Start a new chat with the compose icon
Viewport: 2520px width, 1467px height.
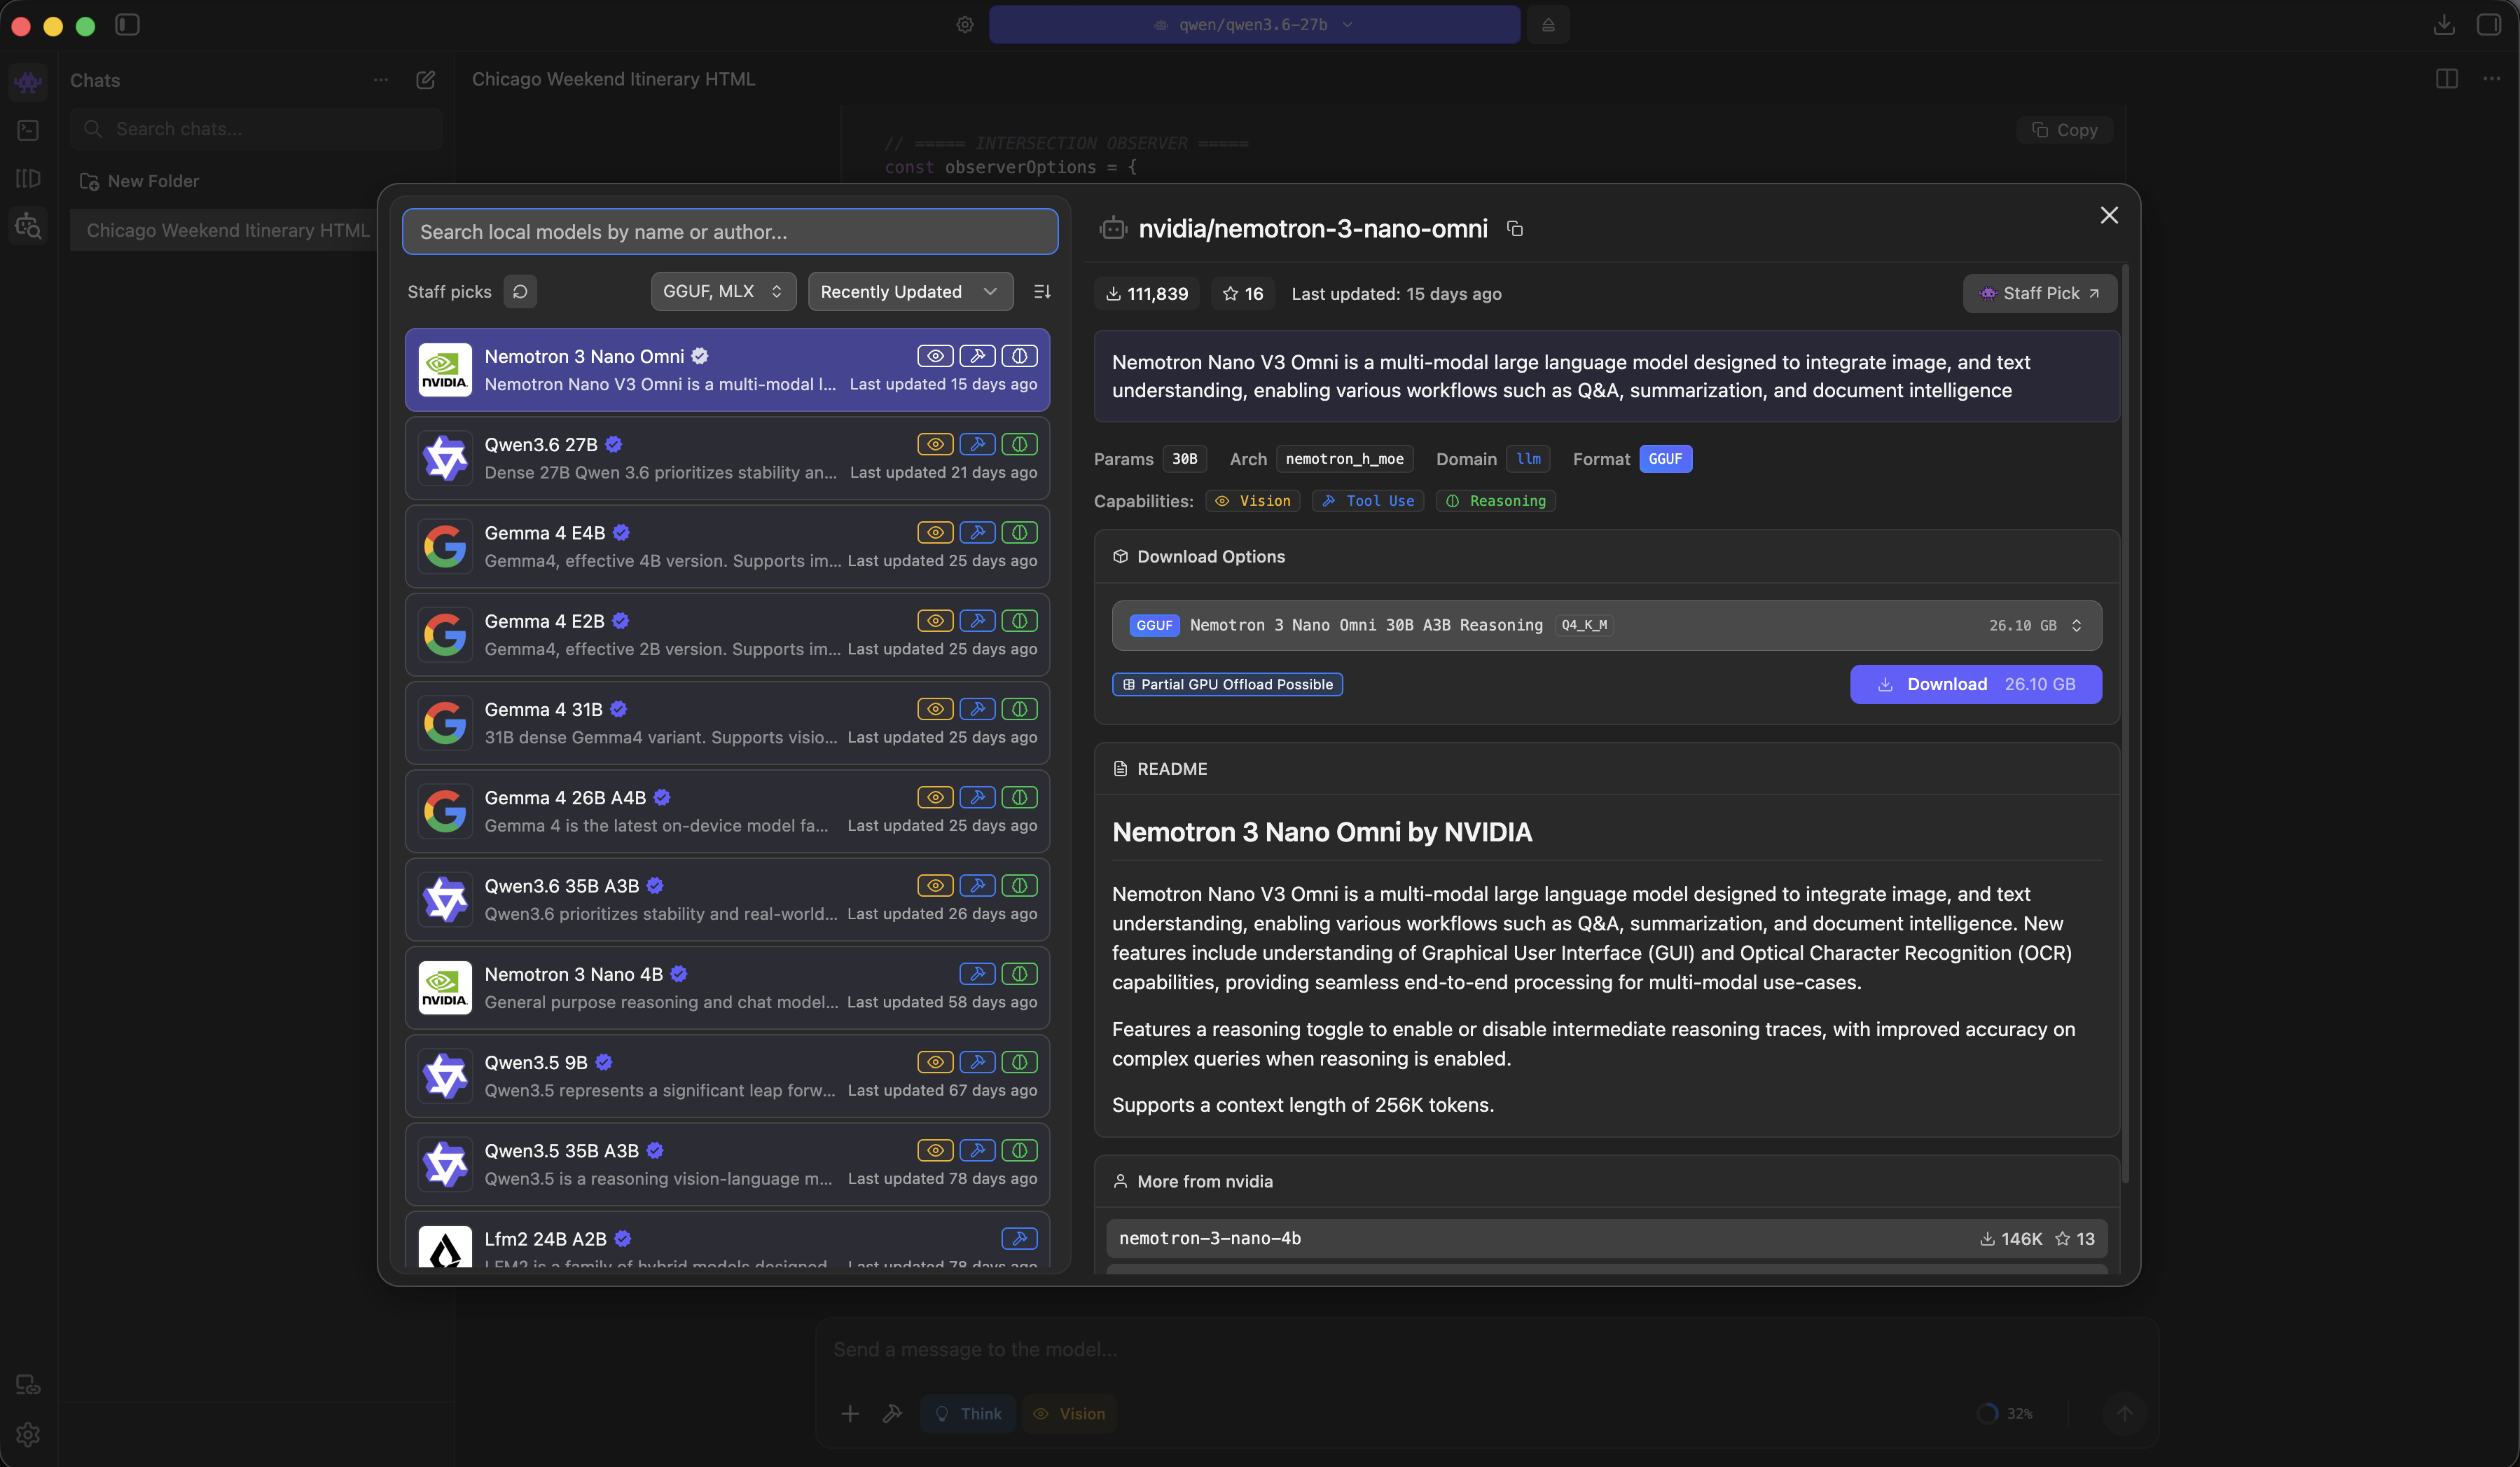click(x=425, y=80)
